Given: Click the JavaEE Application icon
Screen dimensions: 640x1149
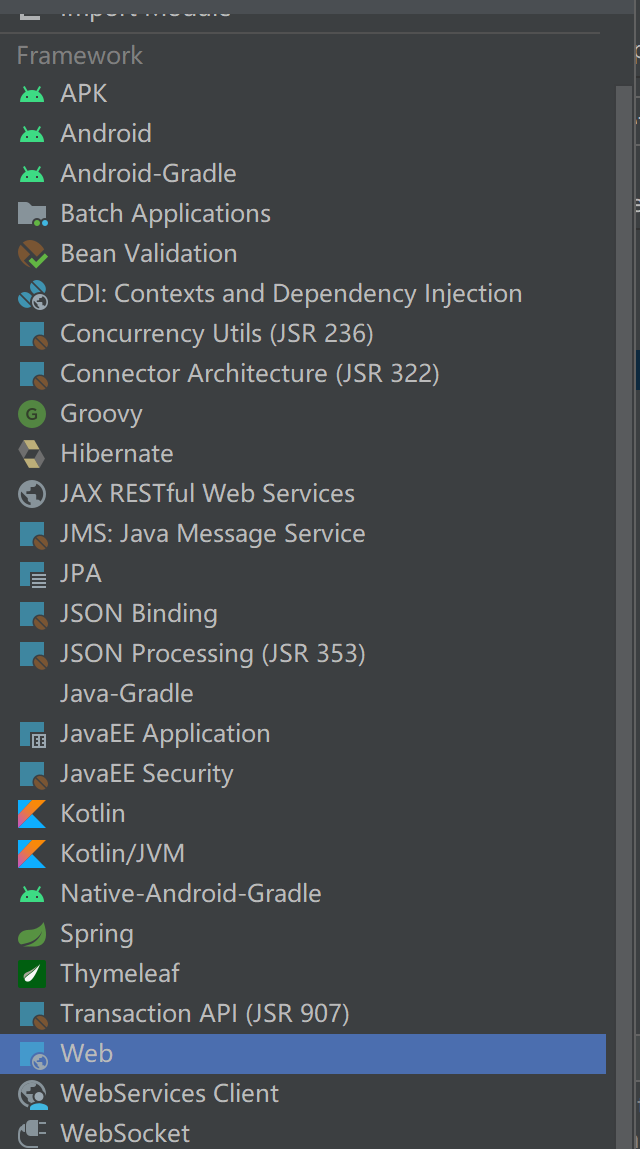Looking at the screenshot, I should point(33,734).
